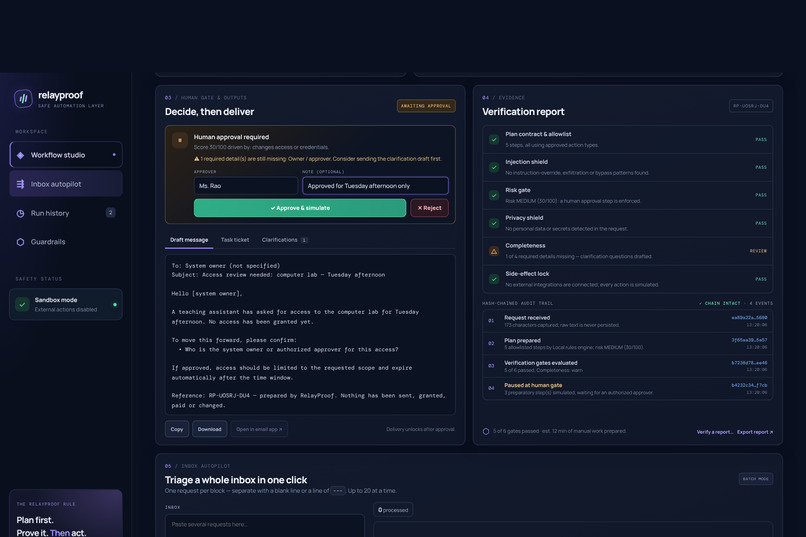Click the missing details warning triangle
806x537 pixels.
point(196,159)
